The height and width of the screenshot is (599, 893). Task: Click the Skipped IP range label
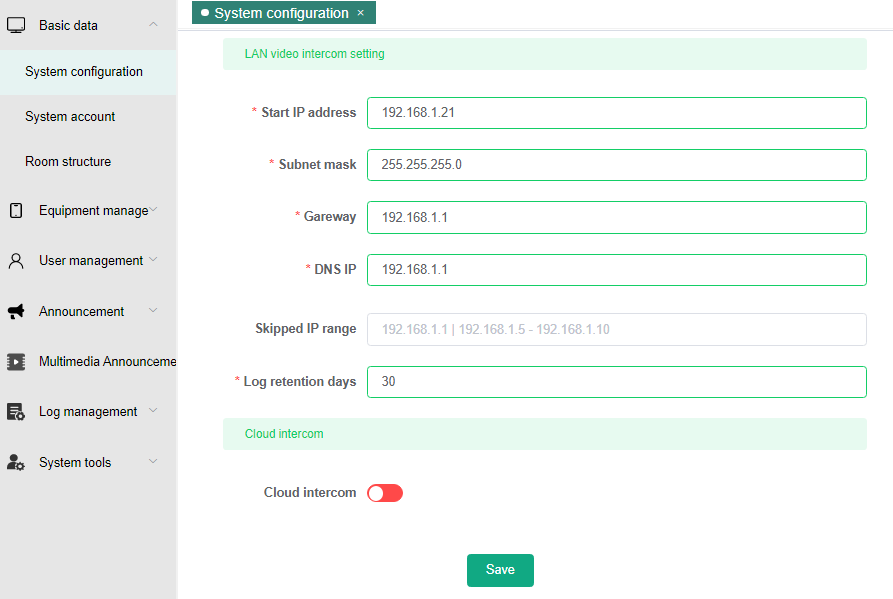point(306,329)
